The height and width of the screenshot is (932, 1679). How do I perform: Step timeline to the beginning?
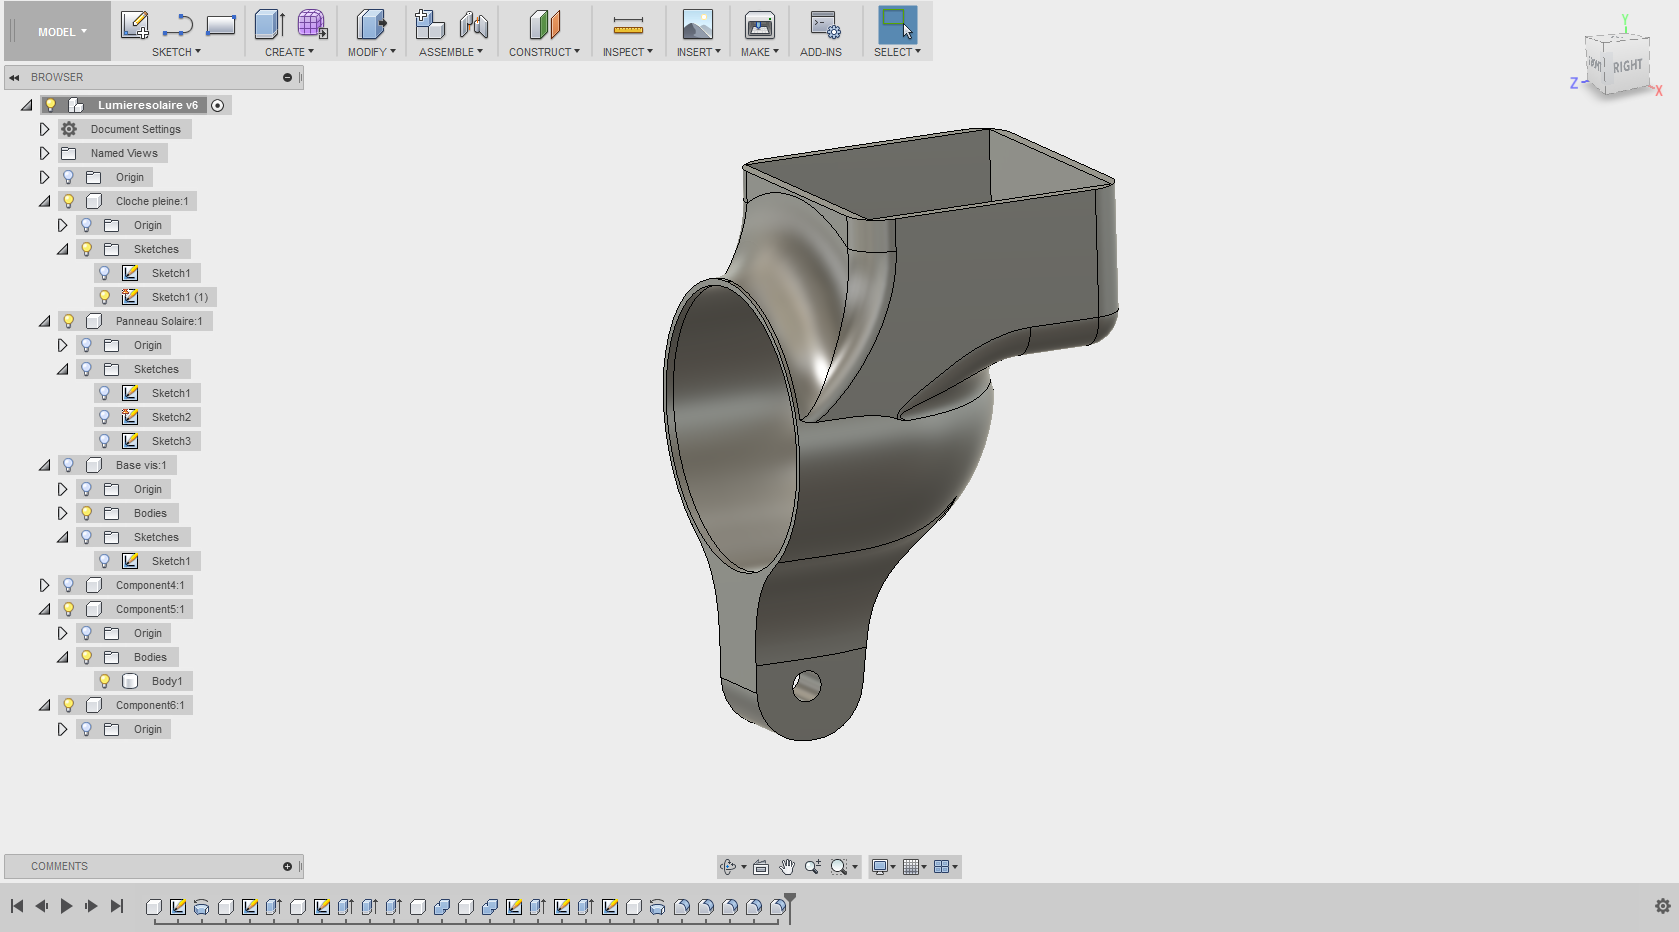17,906
